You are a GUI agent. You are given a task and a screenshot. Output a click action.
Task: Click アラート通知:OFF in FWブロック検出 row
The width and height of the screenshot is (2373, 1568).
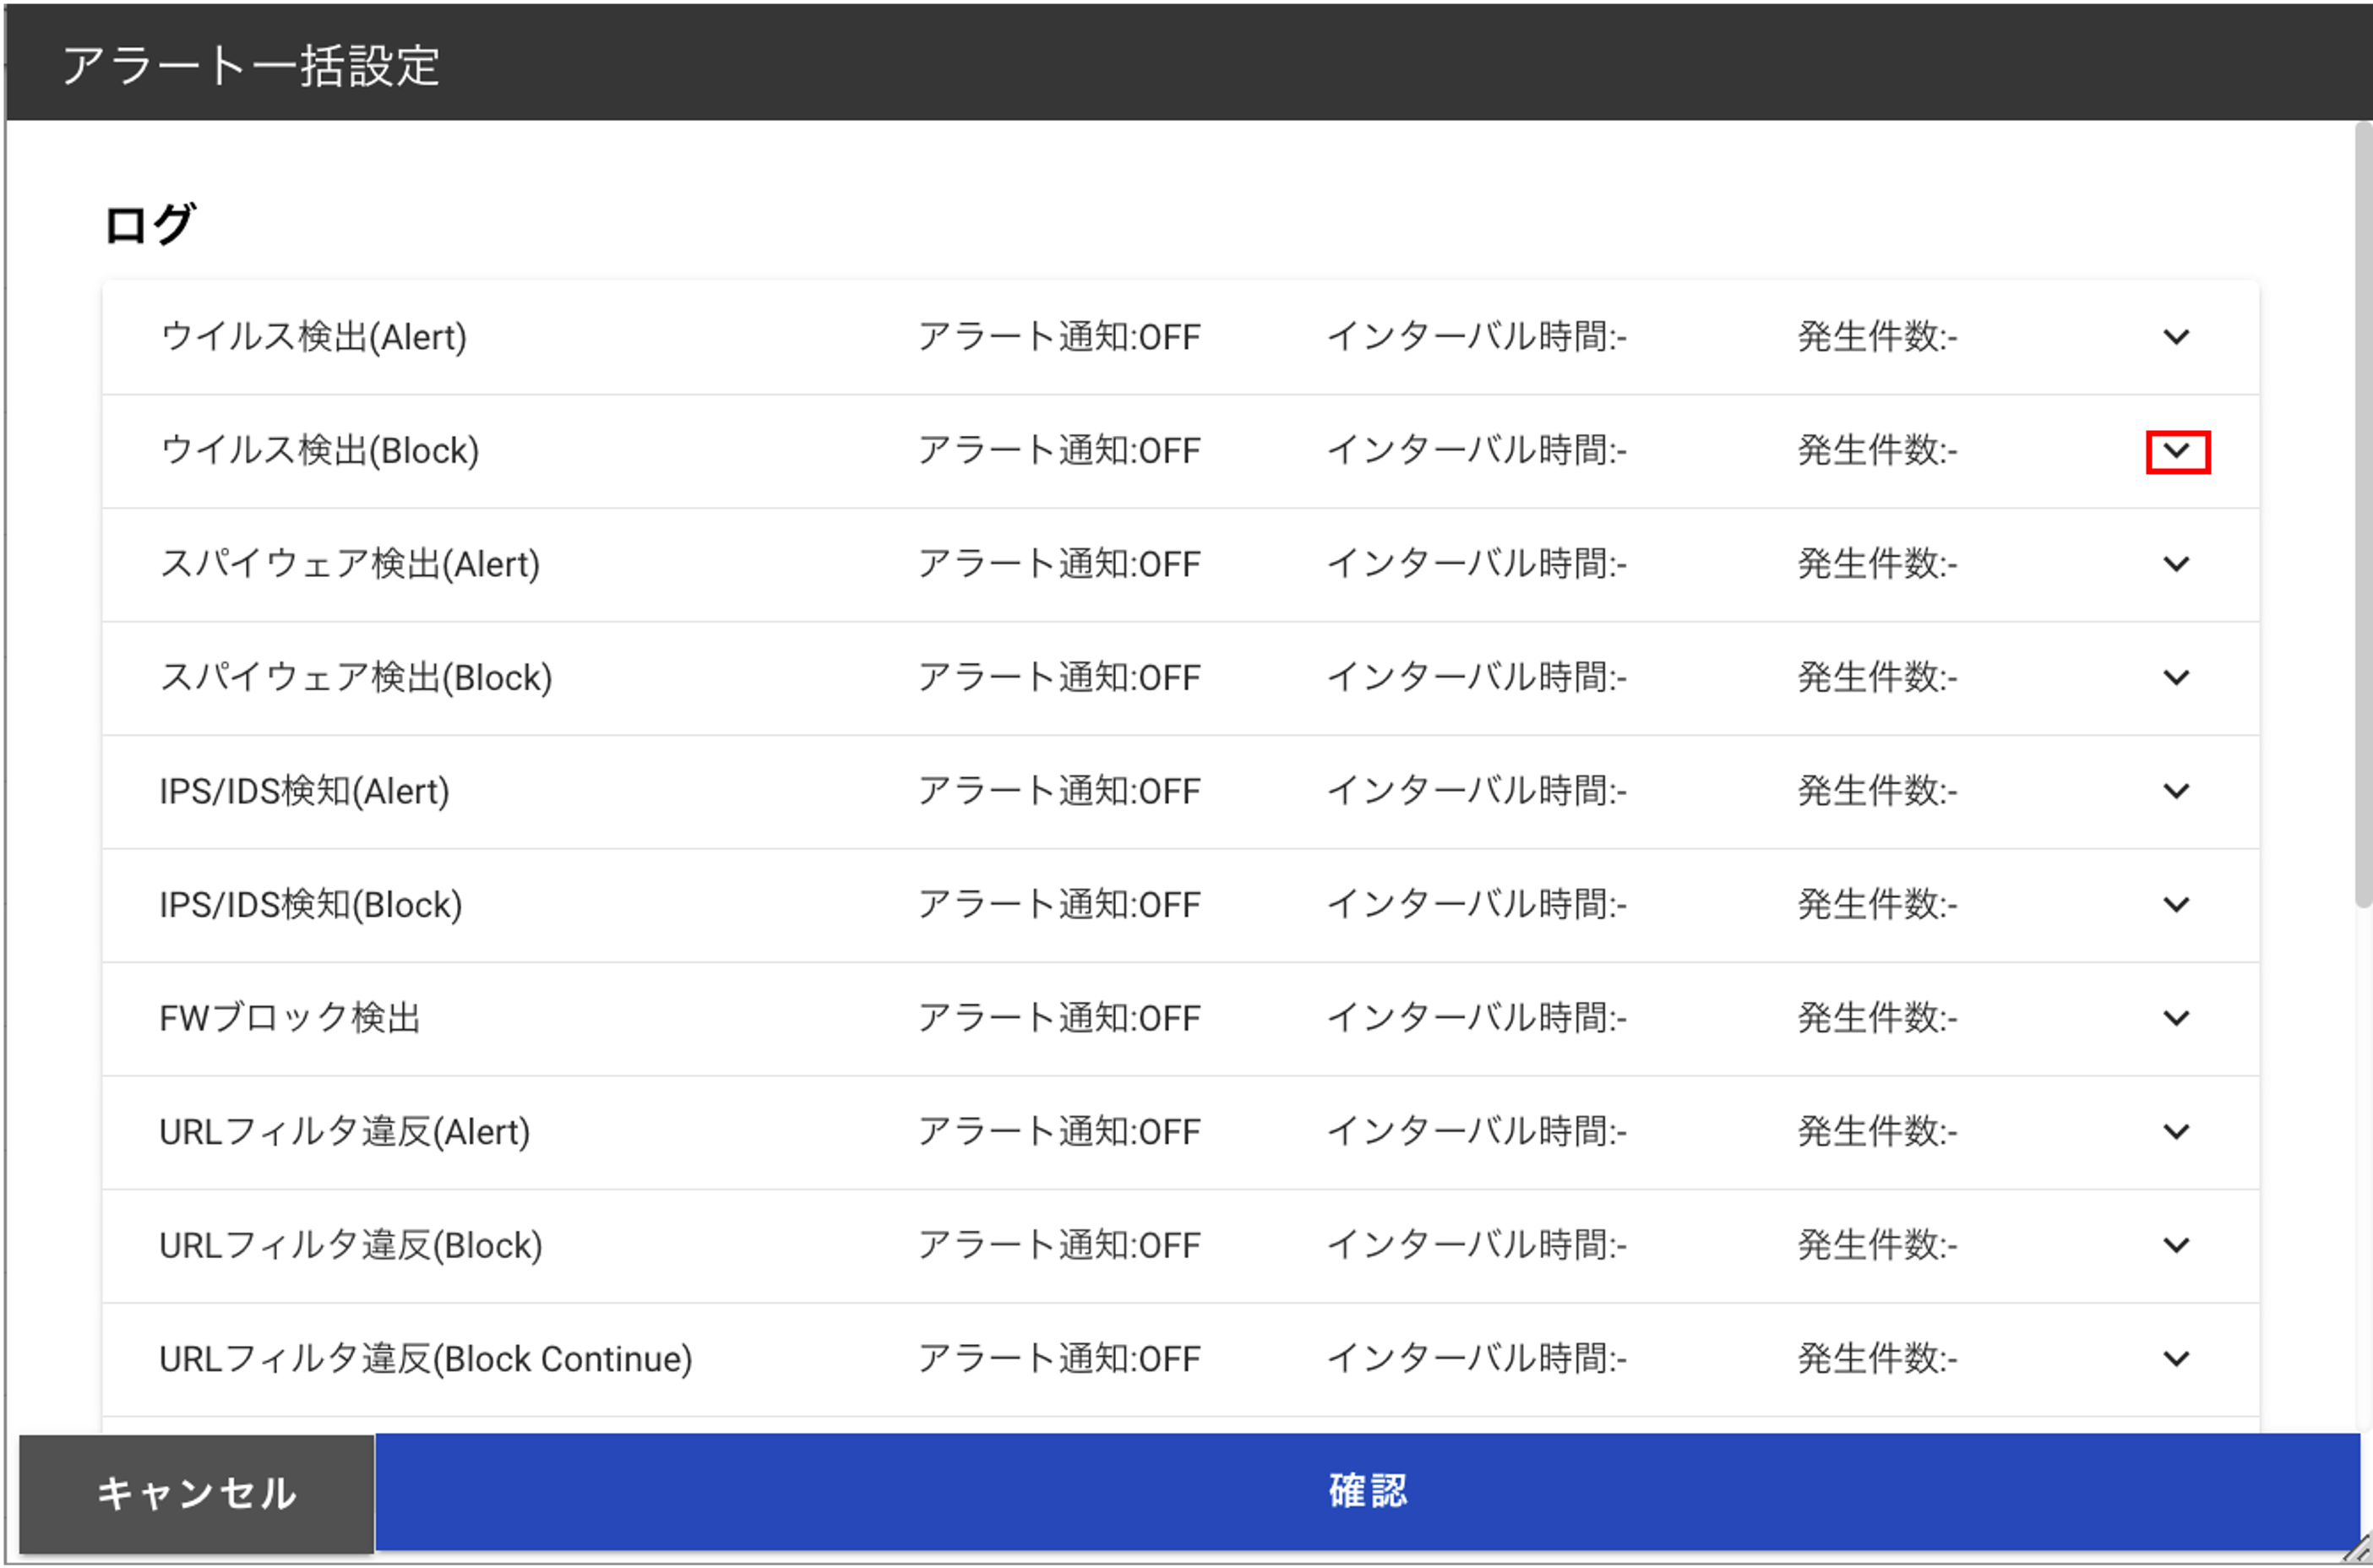[x=1059, y=1018]
